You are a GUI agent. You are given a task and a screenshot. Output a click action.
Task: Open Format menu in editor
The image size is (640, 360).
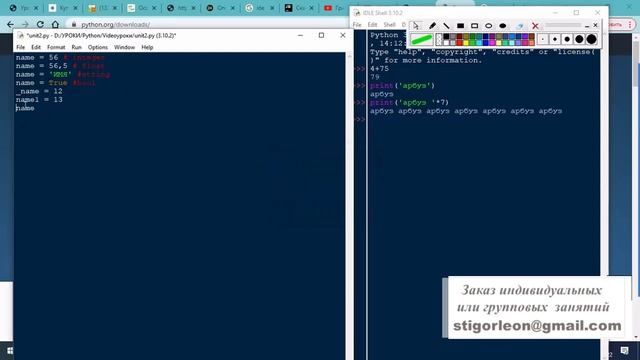click(x=56, y=47)
